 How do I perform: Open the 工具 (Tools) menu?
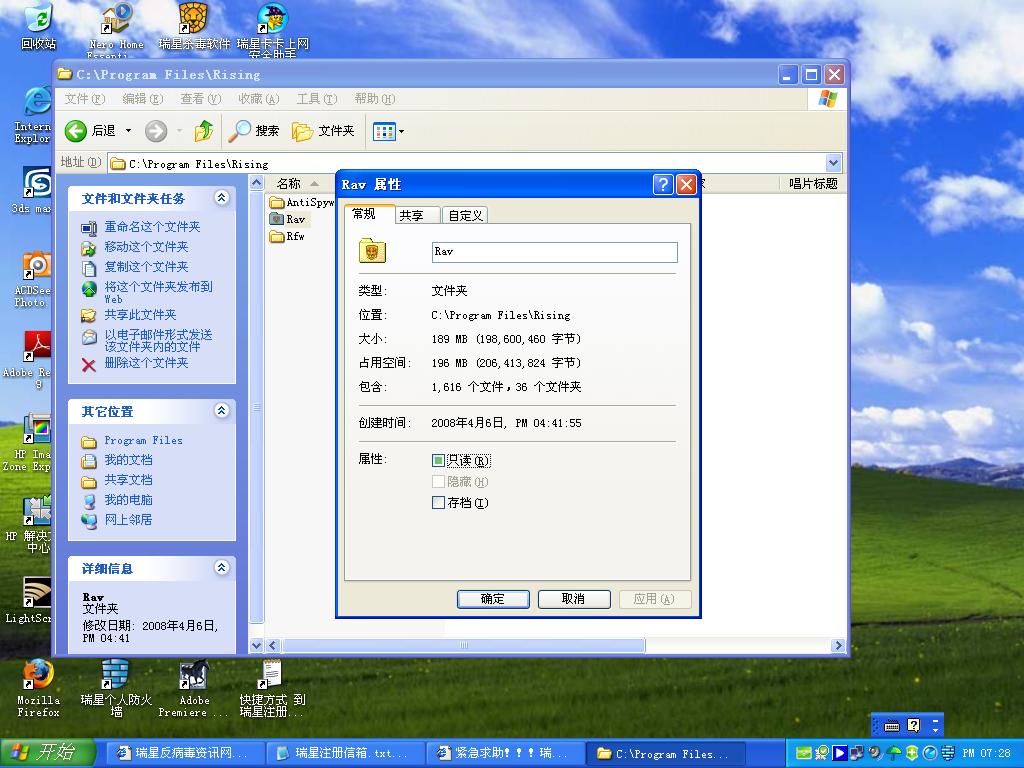tap(317, 99)
